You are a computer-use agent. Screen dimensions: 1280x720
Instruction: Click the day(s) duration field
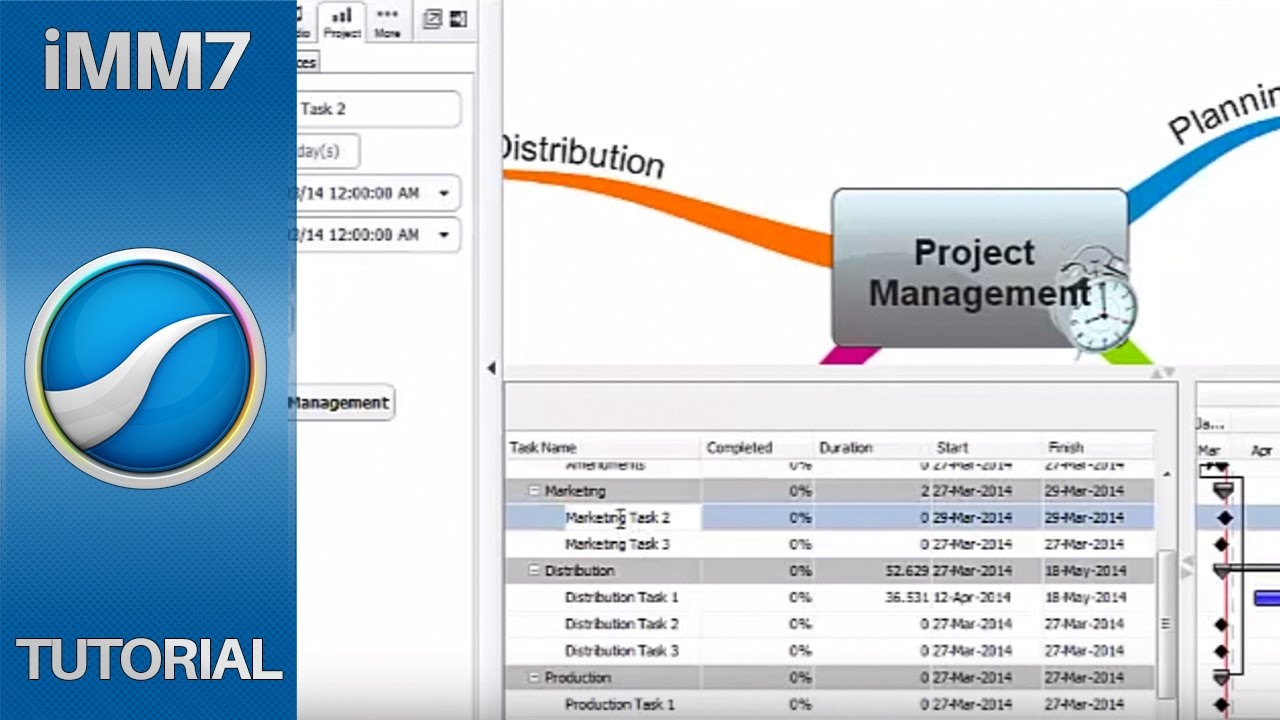328,152
